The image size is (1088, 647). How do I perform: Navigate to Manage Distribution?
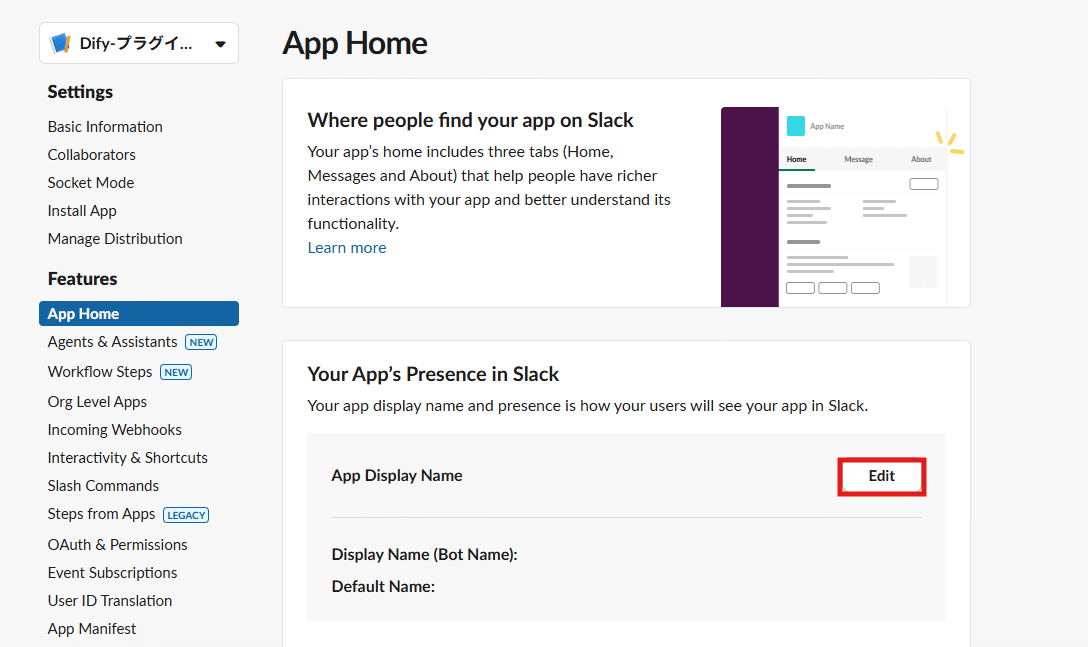(115, 239)
